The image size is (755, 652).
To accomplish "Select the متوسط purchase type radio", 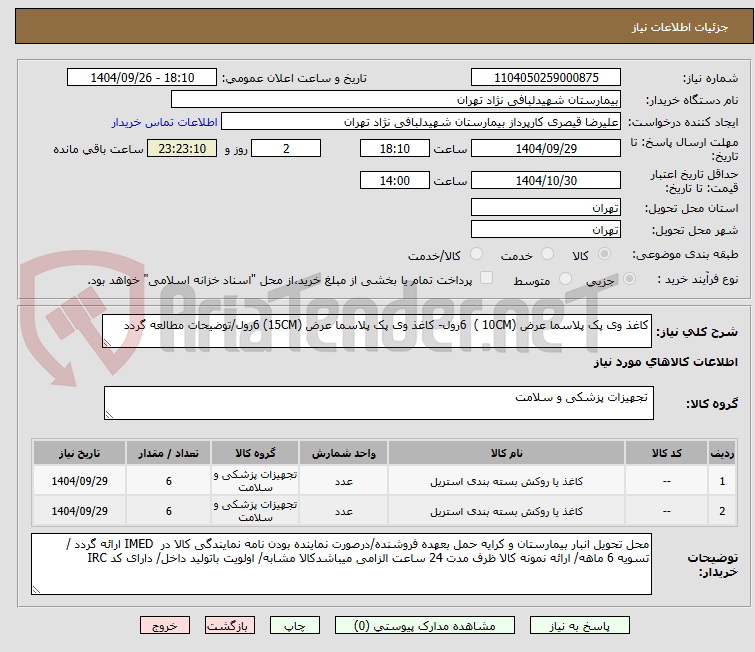I will (566, 279).
